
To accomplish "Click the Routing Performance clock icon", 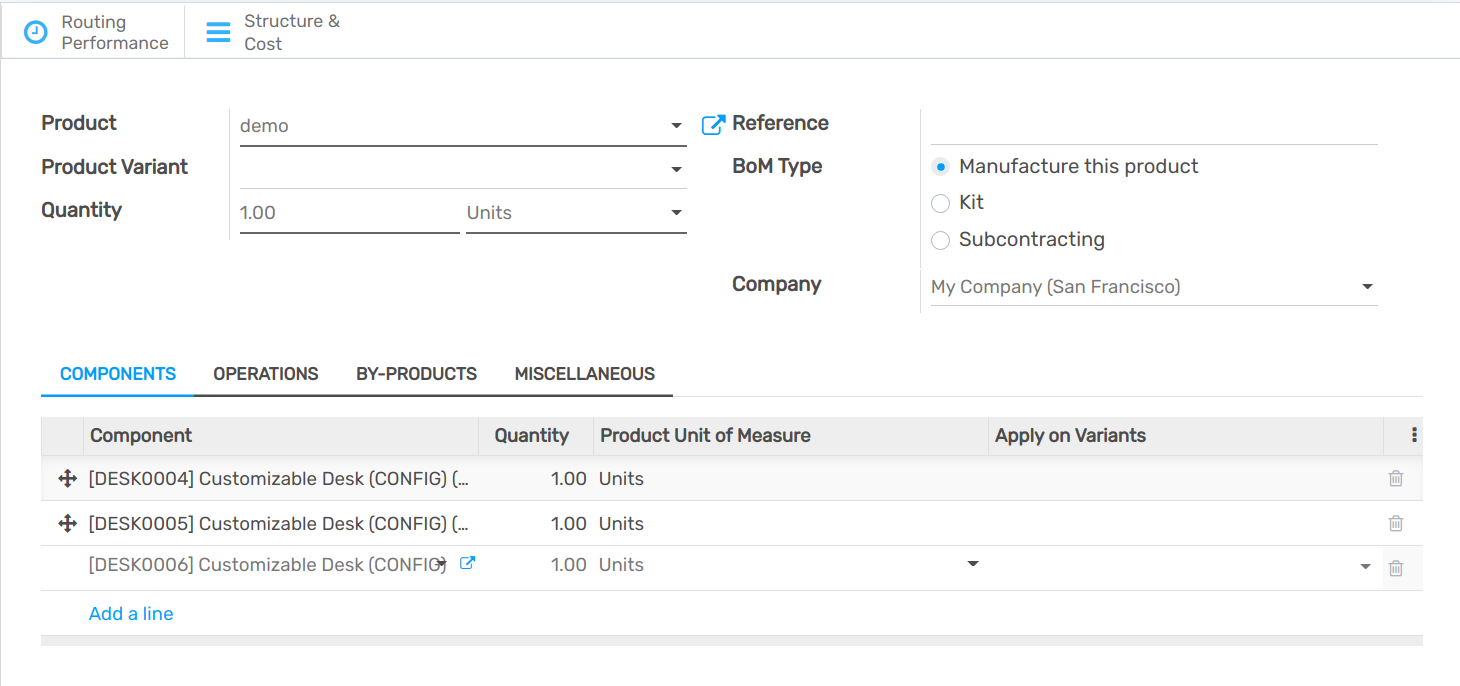I will 35,32.
